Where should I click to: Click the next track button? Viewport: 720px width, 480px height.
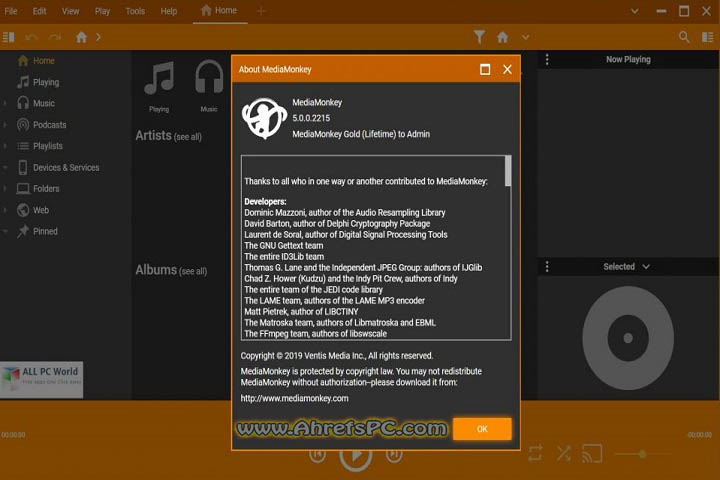click(x=394, y=455)
